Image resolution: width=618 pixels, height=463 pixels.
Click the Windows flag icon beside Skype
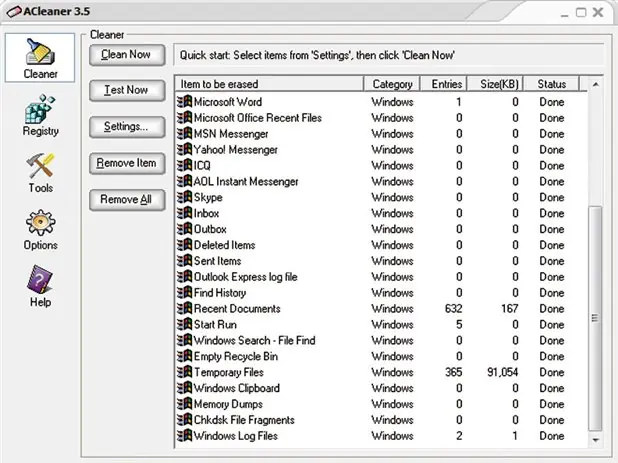[184, 197]
